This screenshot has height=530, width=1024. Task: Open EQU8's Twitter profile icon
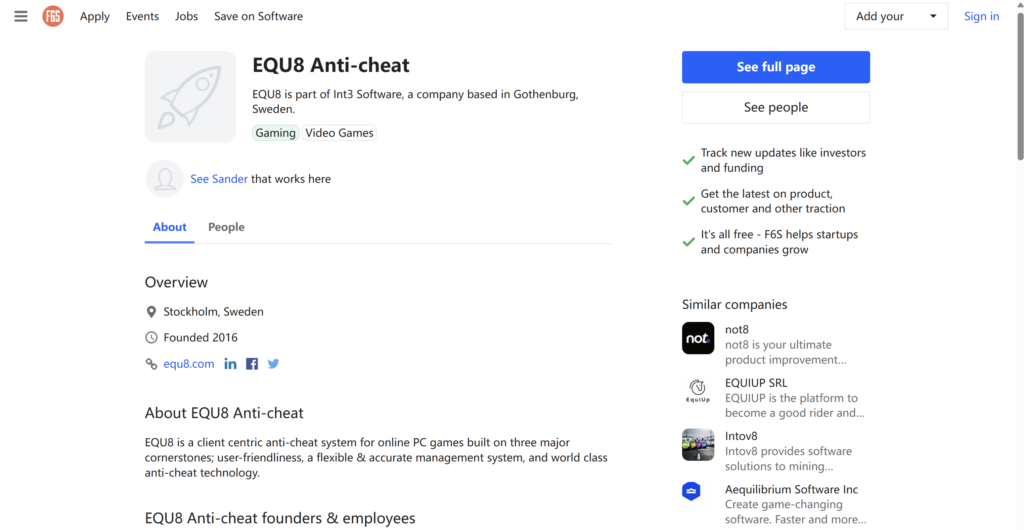click(x=273, y=364)
